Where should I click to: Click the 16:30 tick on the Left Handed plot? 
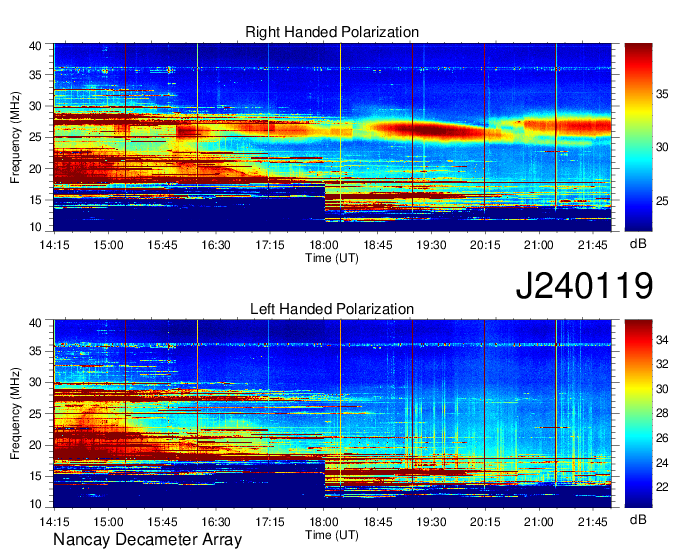click(216, 521)
